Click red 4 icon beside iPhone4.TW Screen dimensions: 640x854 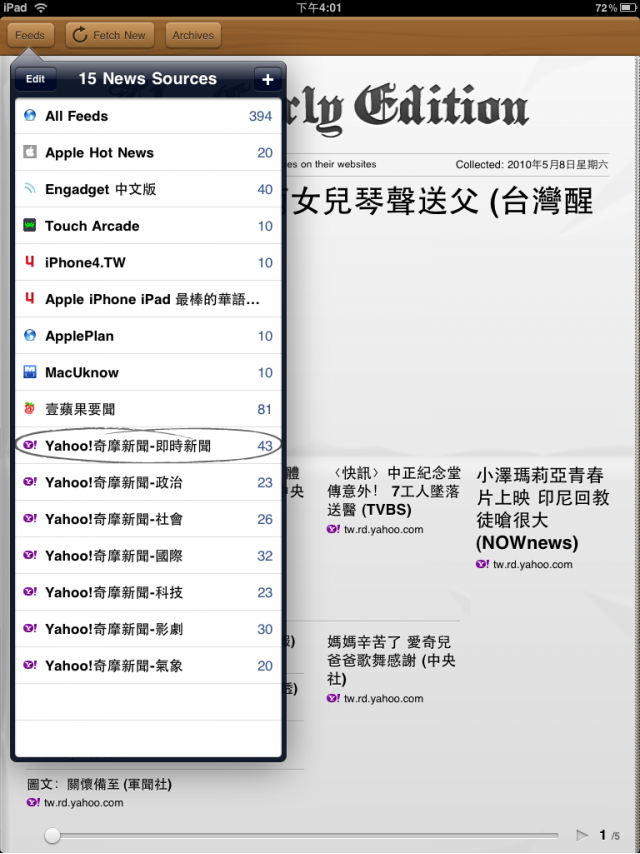coord(30,262)
